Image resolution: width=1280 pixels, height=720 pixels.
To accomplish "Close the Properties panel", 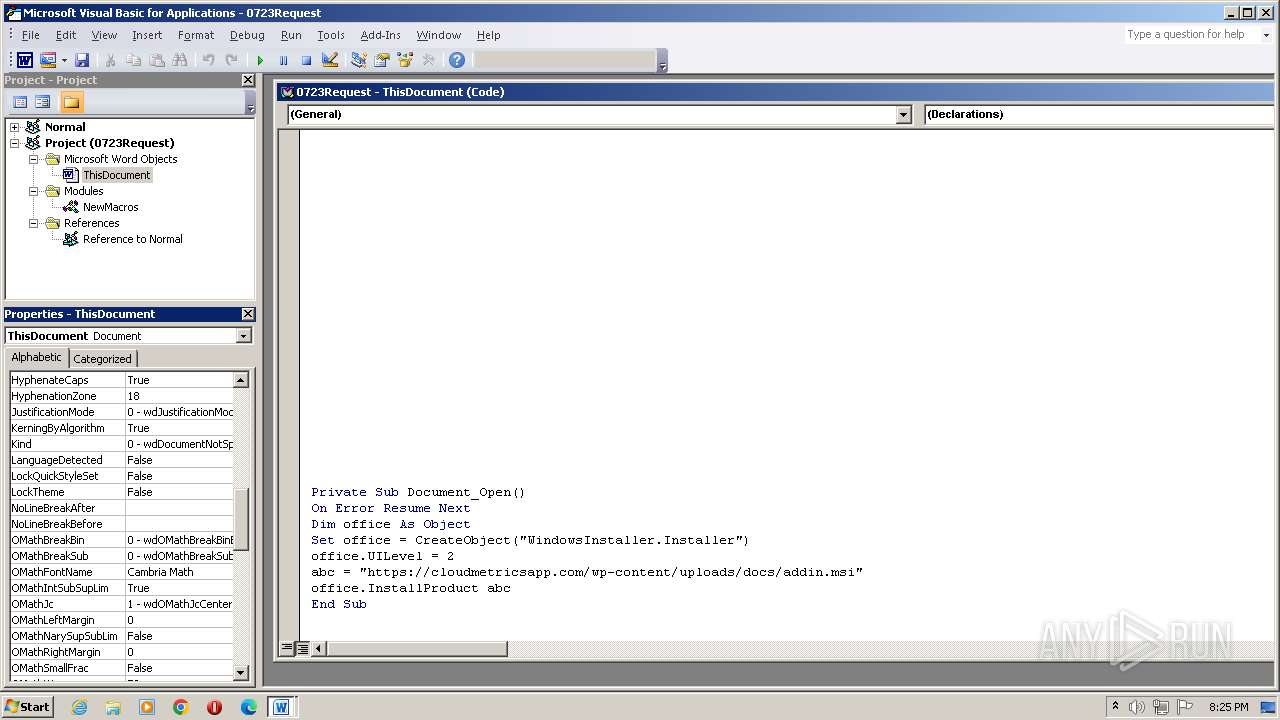I will (x=248, y=314).
